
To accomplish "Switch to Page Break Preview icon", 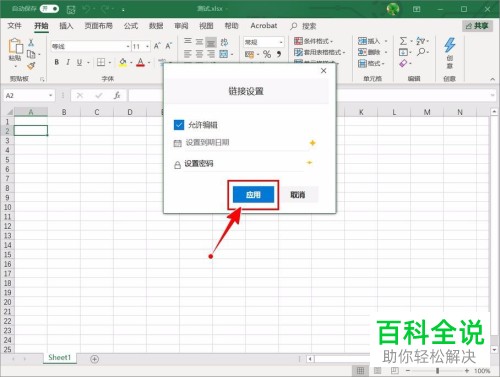I will click(394, 370).
